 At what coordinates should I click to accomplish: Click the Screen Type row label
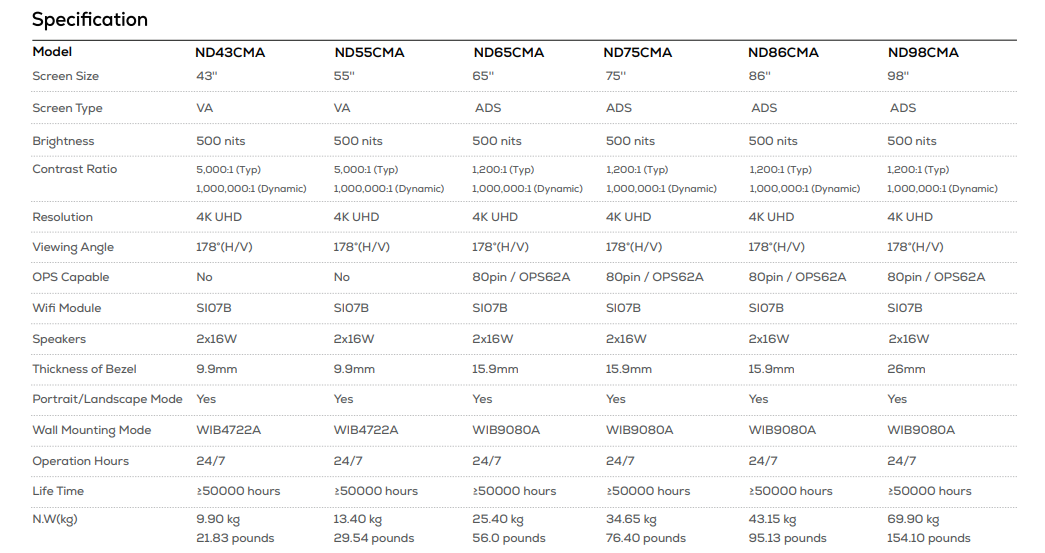(67, 108)
